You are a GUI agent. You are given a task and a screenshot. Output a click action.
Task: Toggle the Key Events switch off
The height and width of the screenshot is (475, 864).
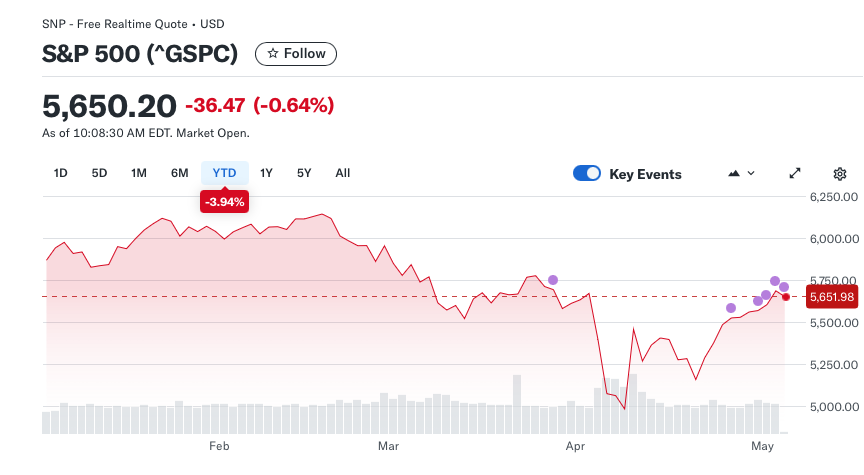587,173
